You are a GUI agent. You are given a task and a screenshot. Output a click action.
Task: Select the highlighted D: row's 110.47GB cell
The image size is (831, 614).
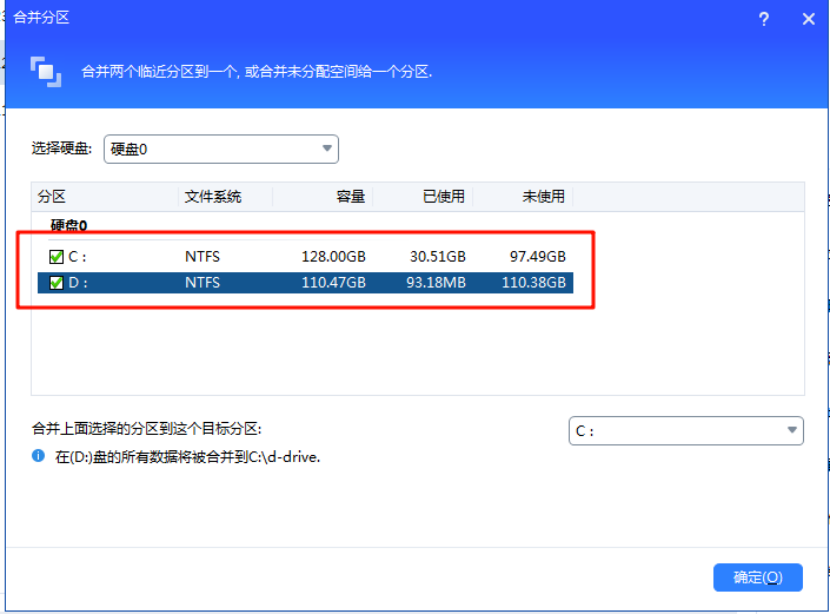point(334,283)
